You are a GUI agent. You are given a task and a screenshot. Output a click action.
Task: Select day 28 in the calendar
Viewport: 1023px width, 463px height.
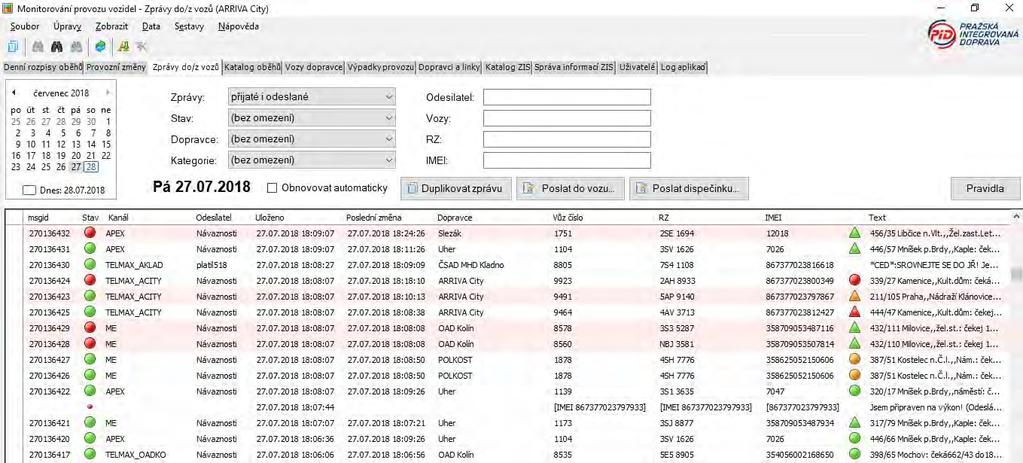coord(91,166)
